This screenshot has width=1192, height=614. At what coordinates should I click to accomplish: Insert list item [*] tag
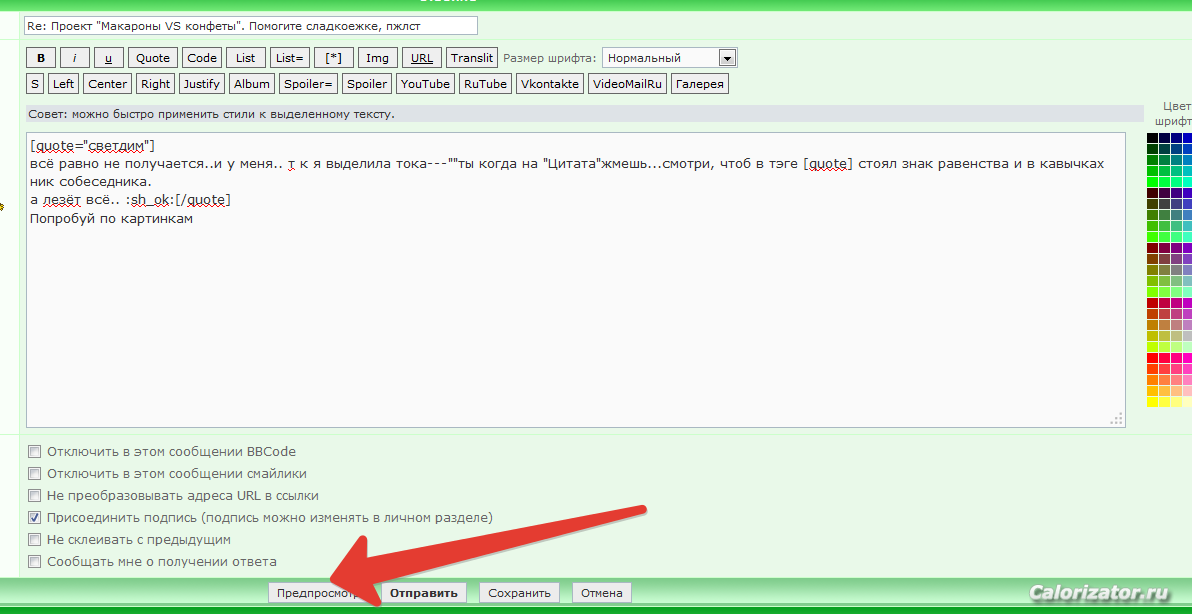tap(333, 58)
